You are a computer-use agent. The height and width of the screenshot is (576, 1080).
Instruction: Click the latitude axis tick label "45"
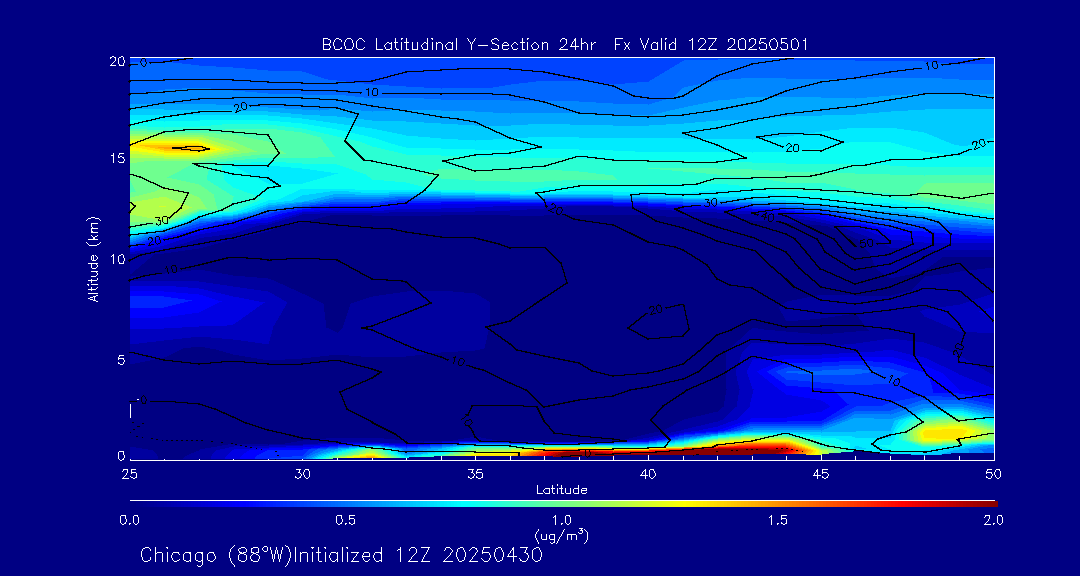tap(820, 474)
